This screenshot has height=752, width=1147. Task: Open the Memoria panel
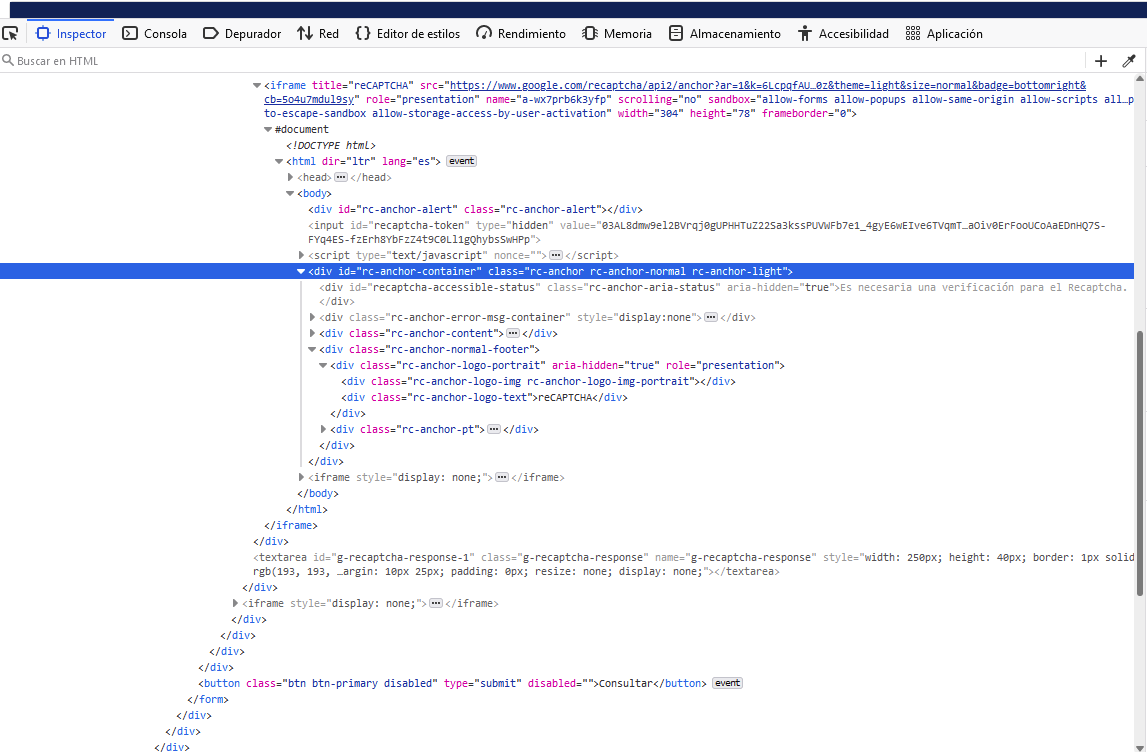(617, 33)
